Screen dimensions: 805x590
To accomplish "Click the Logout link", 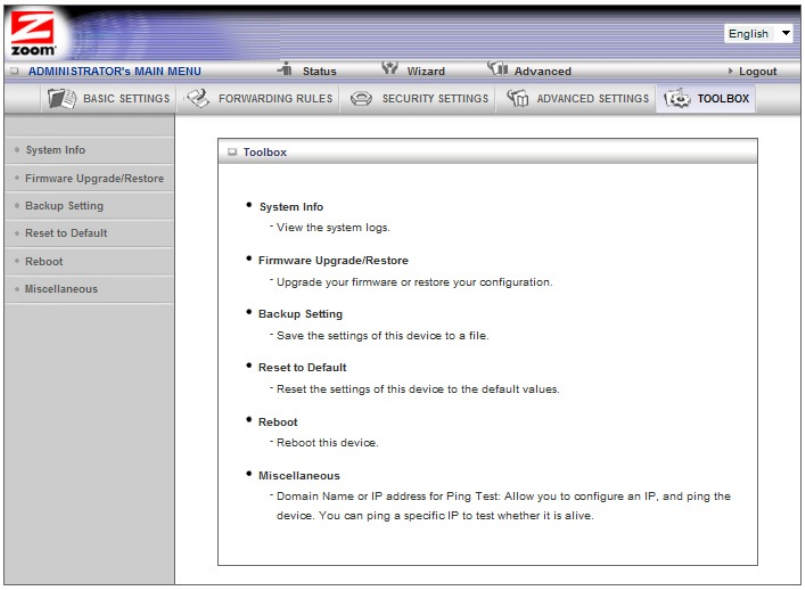I will point(758,71).
